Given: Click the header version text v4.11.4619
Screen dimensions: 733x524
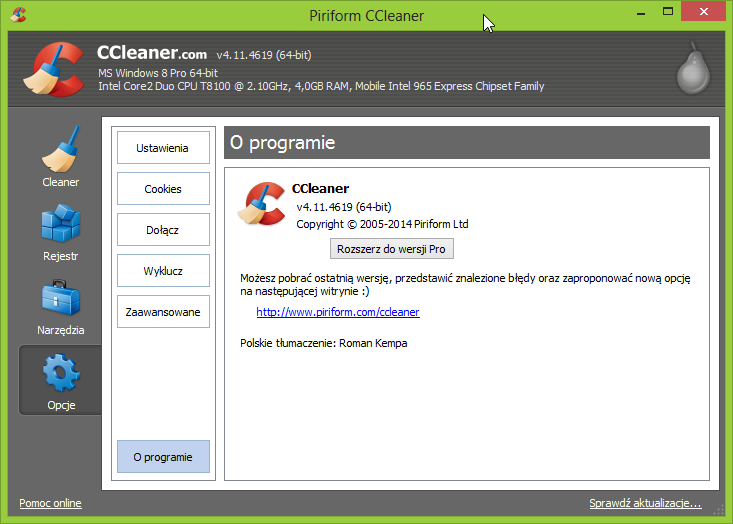Looking at the screenshot, I should pyautogui.click(x=264, y=55).
